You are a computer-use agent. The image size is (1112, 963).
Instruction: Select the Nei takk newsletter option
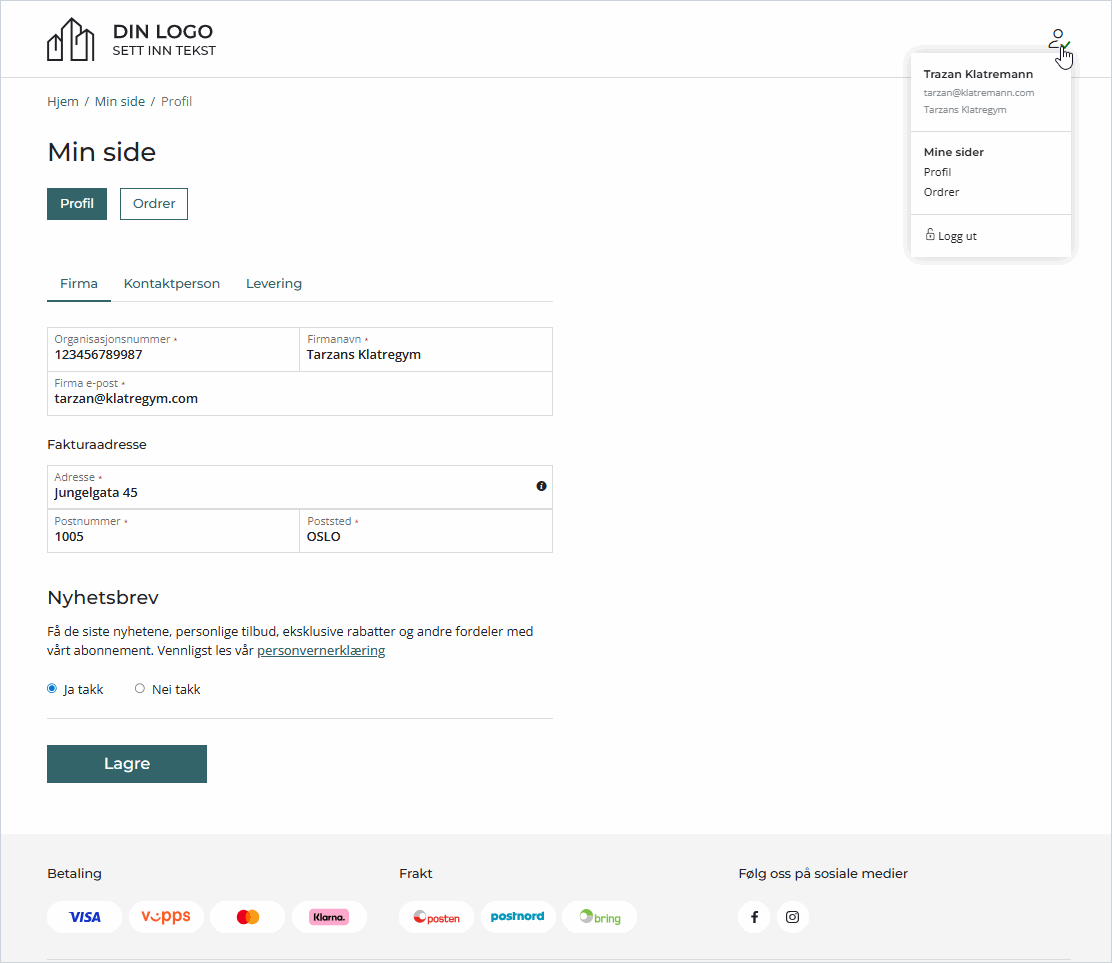[140, 689]
